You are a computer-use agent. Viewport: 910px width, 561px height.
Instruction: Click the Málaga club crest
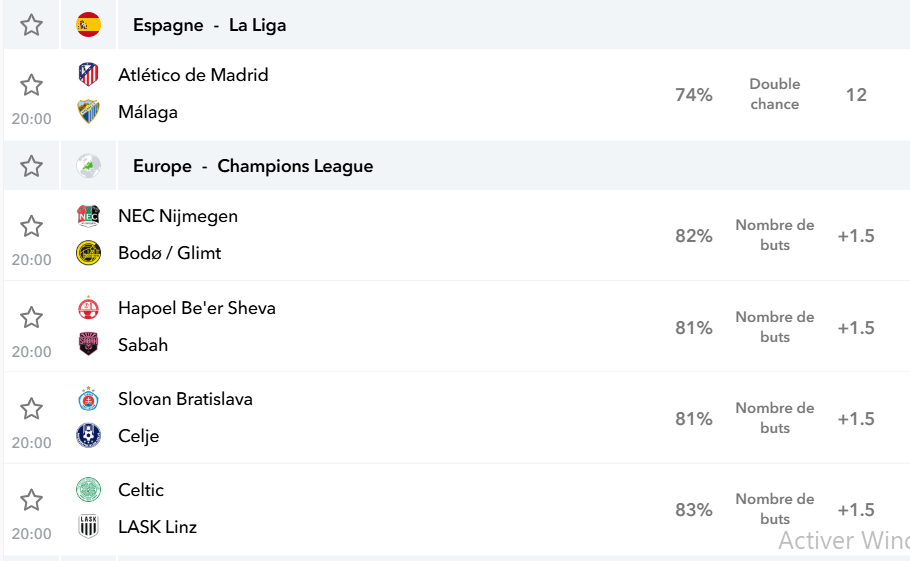88,111
